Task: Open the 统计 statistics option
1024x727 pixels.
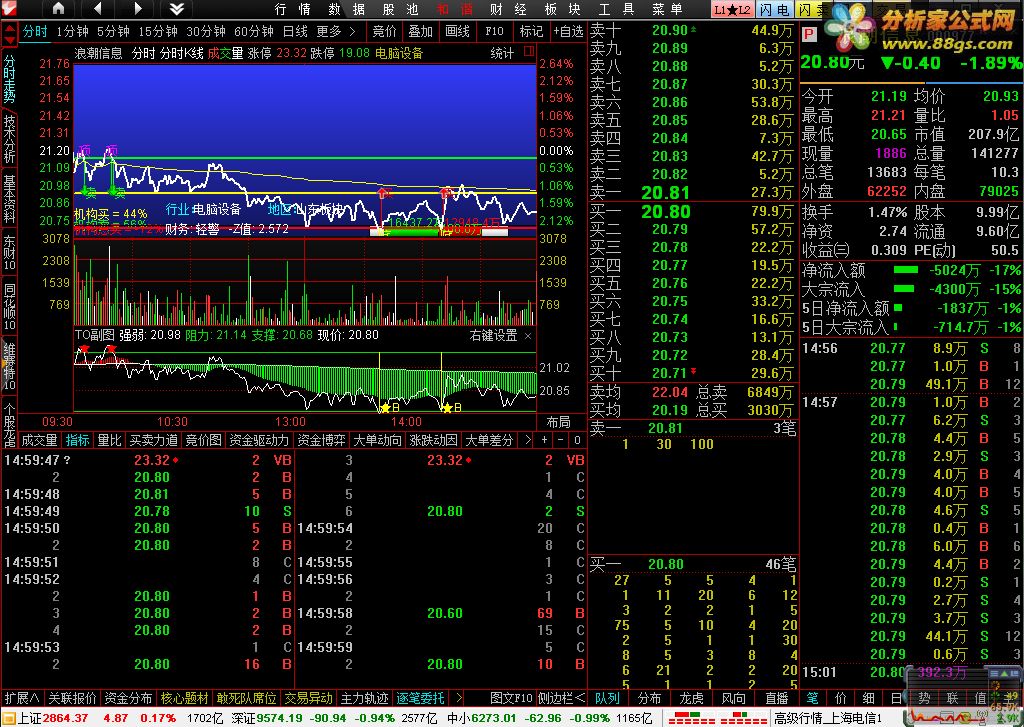Action: pyautogui.click(x=502, y=53)
